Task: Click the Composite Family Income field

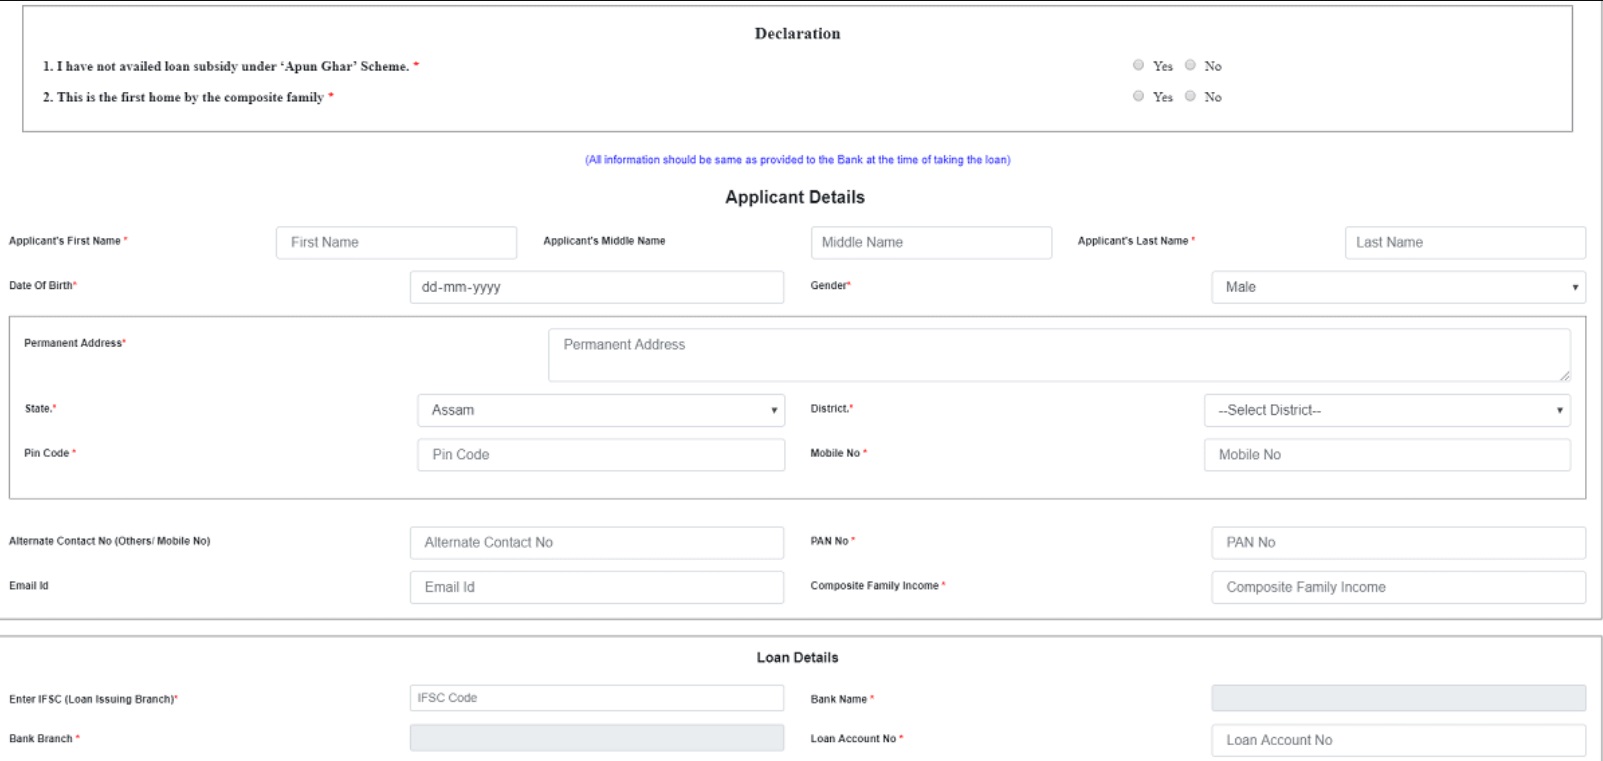Action: coord(1398,587)
